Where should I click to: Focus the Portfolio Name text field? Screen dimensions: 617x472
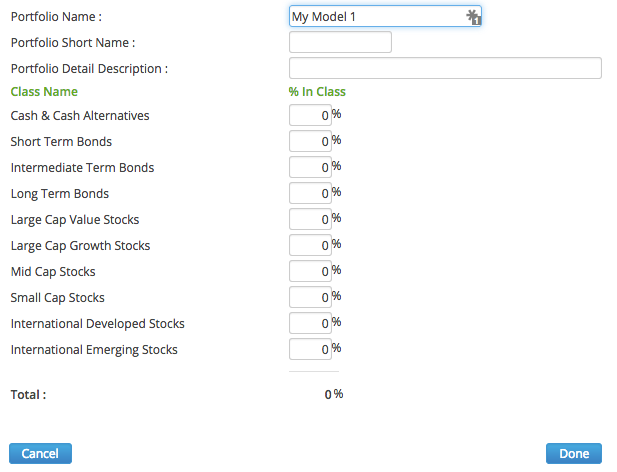[x=375, y=16]
